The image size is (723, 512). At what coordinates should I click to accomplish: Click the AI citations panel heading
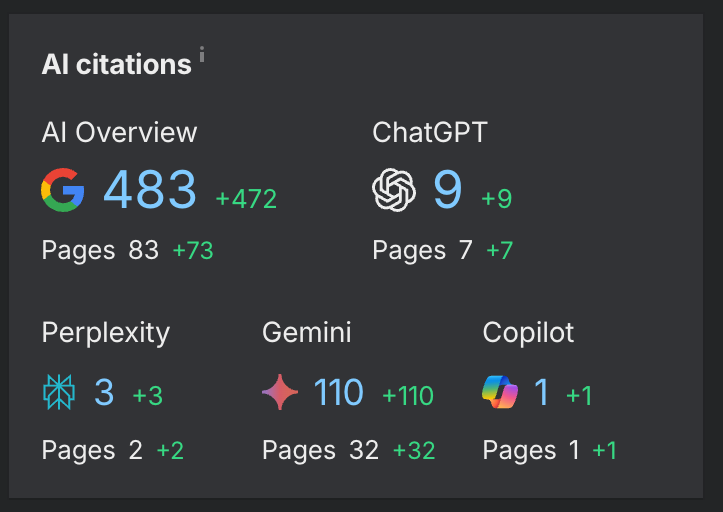116,65
